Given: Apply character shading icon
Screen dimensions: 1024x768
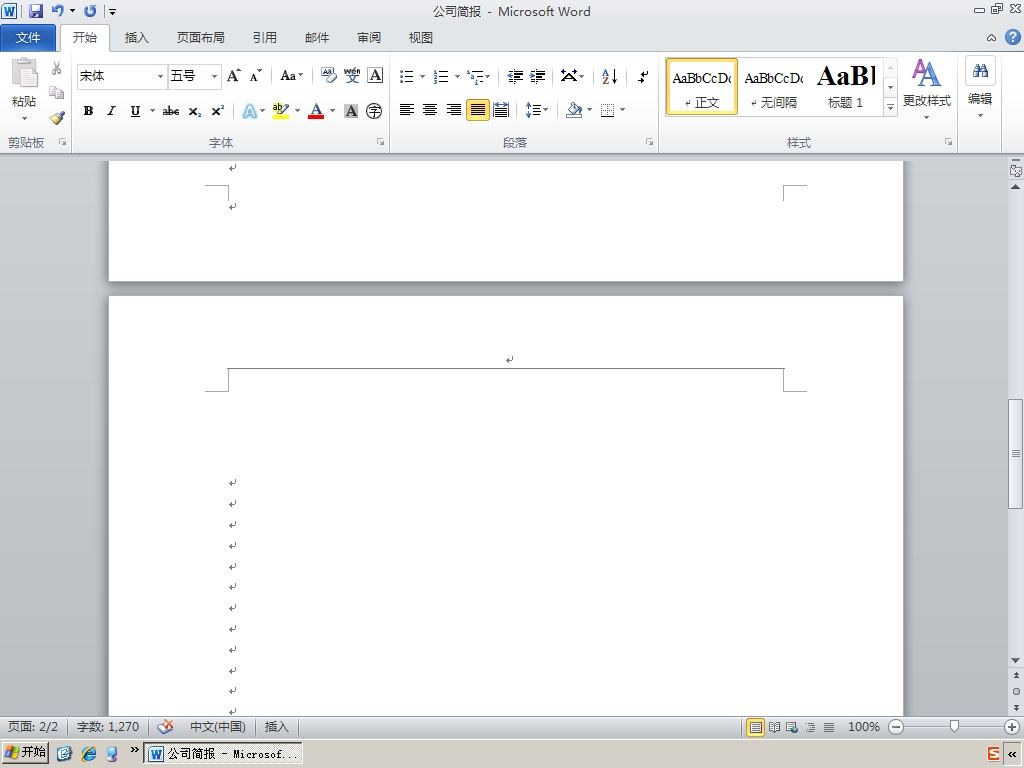Looking at the screenshot, I should (x=351, y=111).
